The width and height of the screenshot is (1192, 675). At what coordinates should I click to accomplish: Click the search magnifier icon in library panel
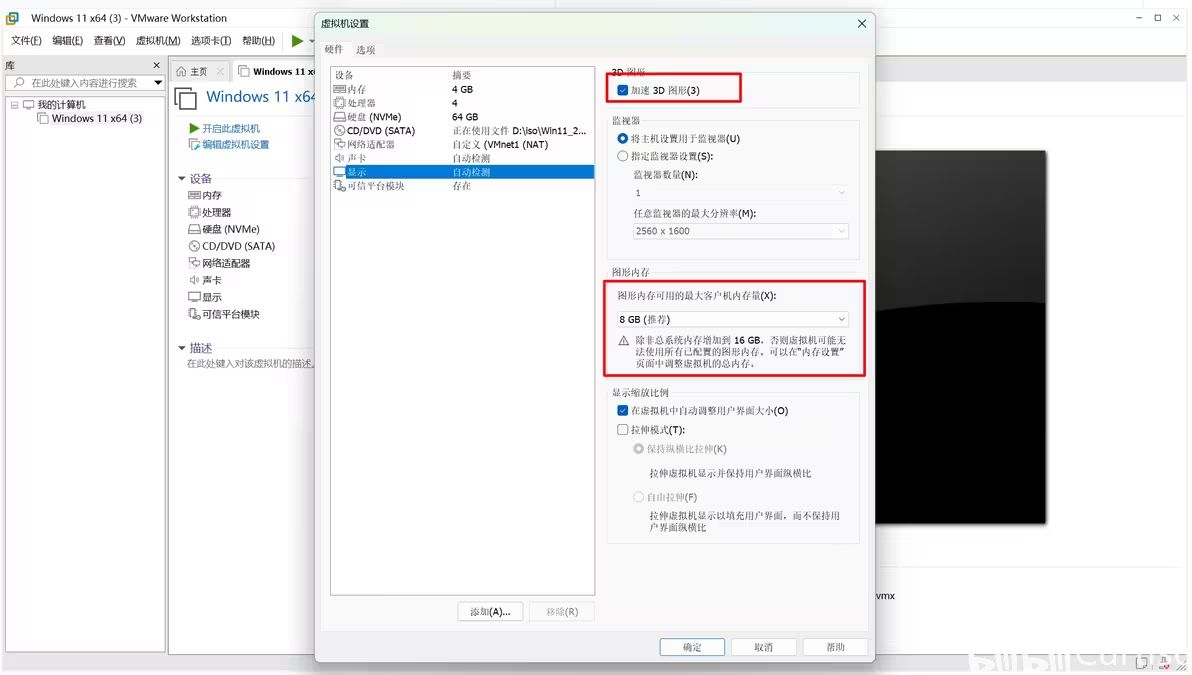(x=20, y=82)
